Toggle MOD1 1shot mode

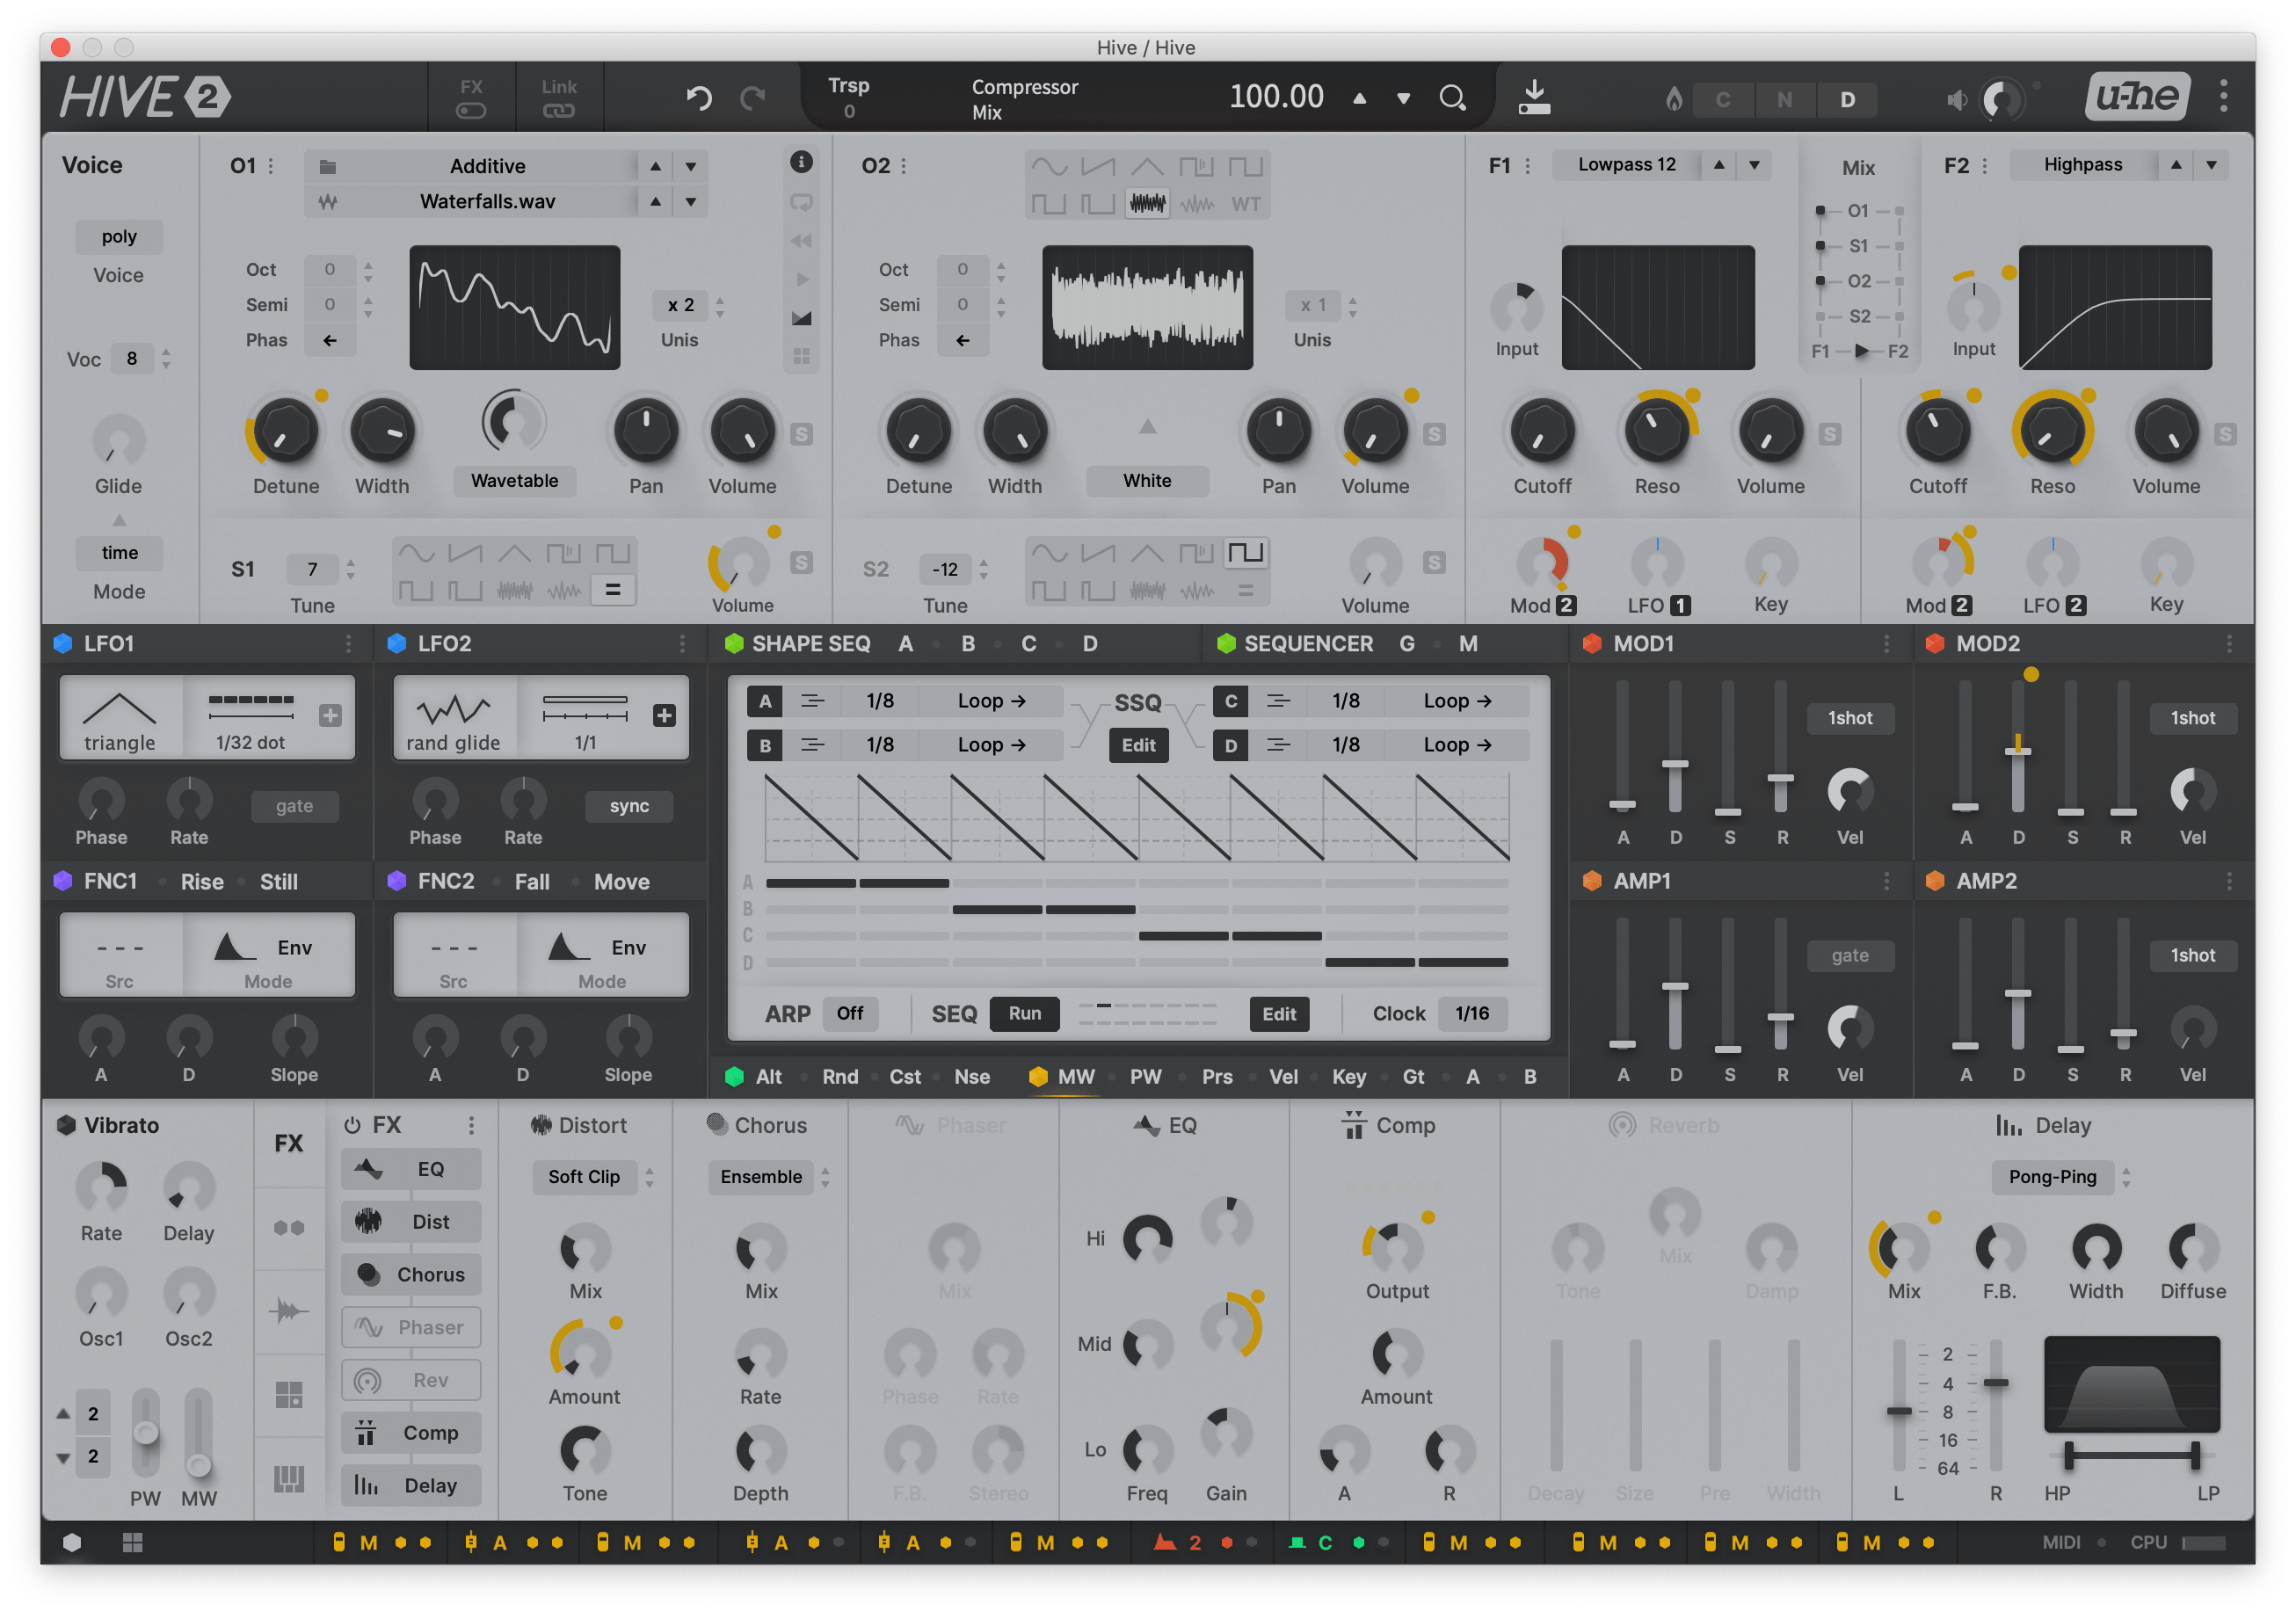pos(1850,718)
